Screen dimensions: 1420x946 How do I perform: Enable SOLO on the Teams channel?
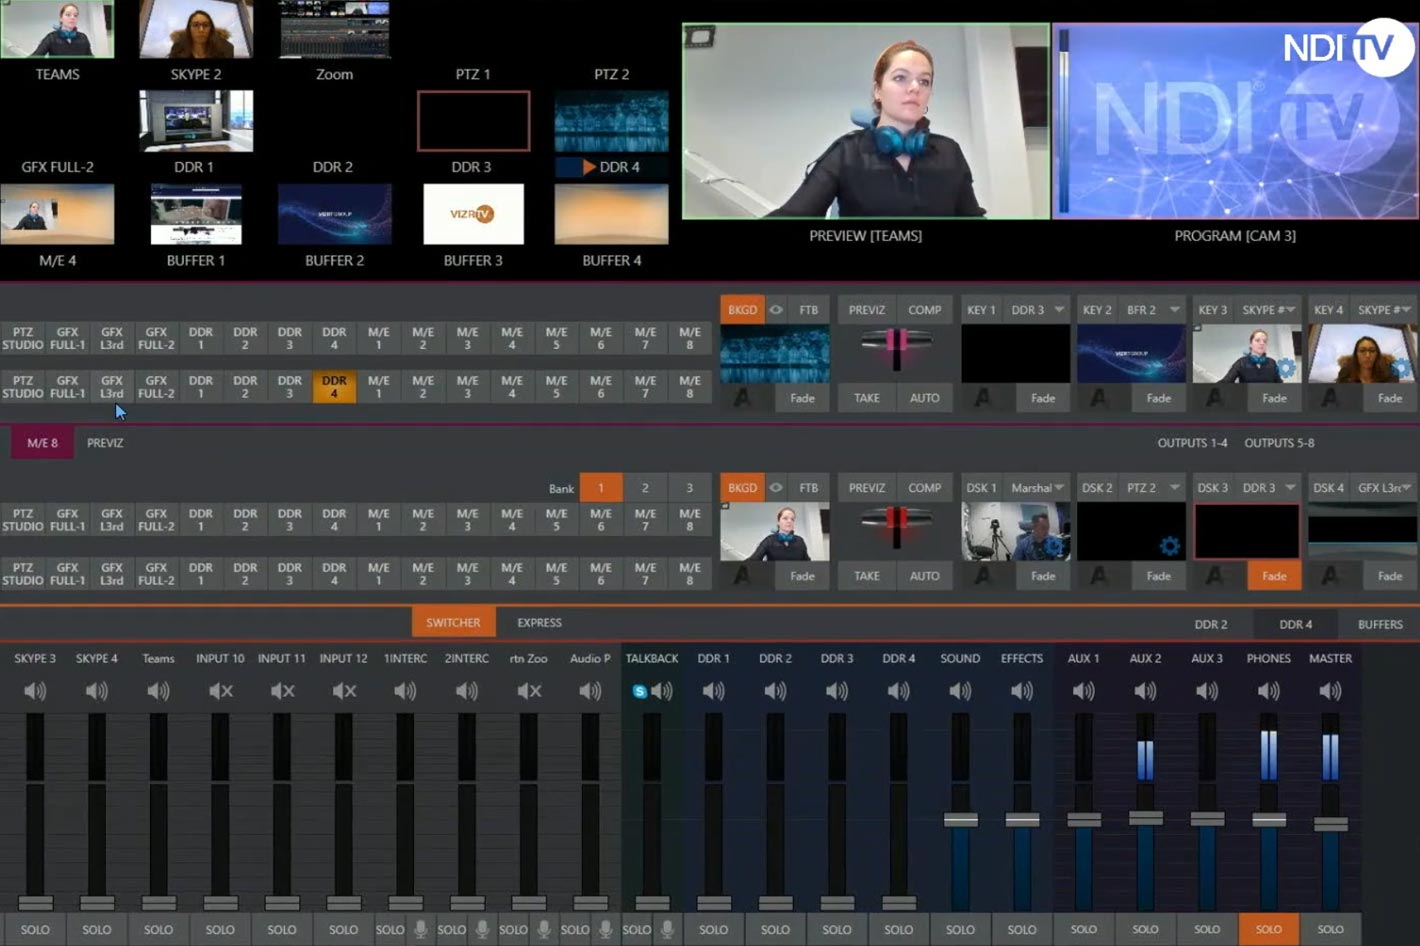coord(158,929)
